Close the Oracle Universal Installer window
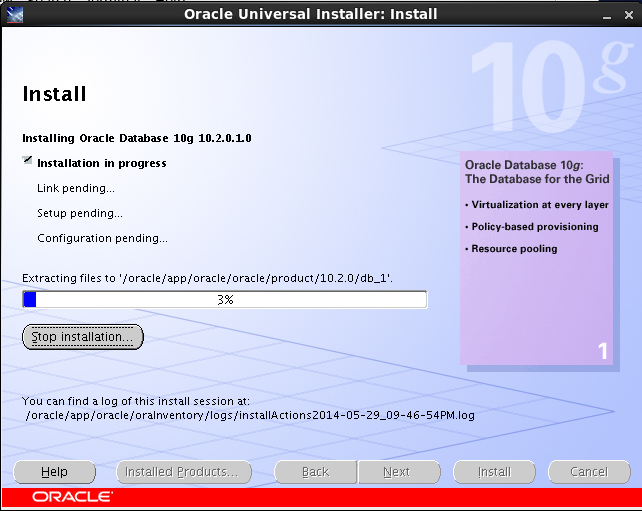Screen dimensions: 642x511 tap(629, 15)
